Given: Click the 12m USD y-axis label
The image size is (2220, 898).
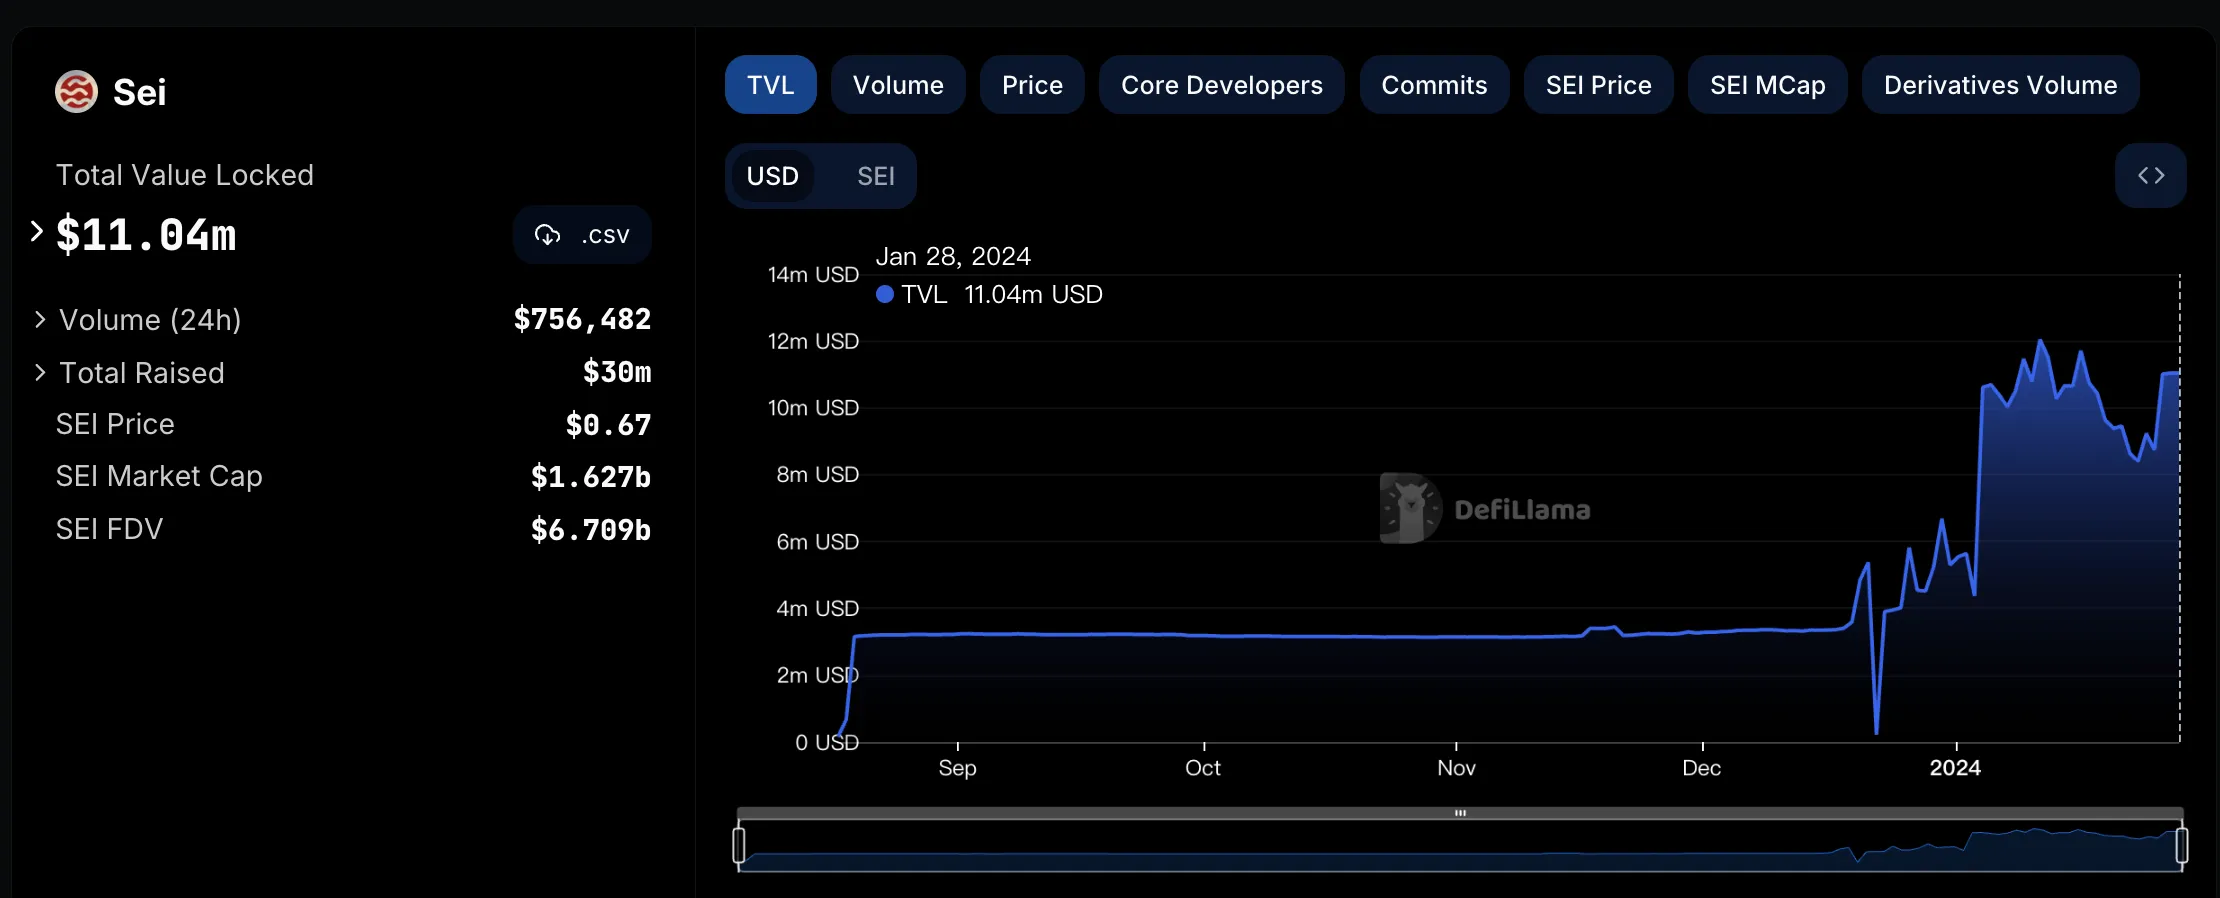Looking at the screenshot, I should [x=813, y=342].
